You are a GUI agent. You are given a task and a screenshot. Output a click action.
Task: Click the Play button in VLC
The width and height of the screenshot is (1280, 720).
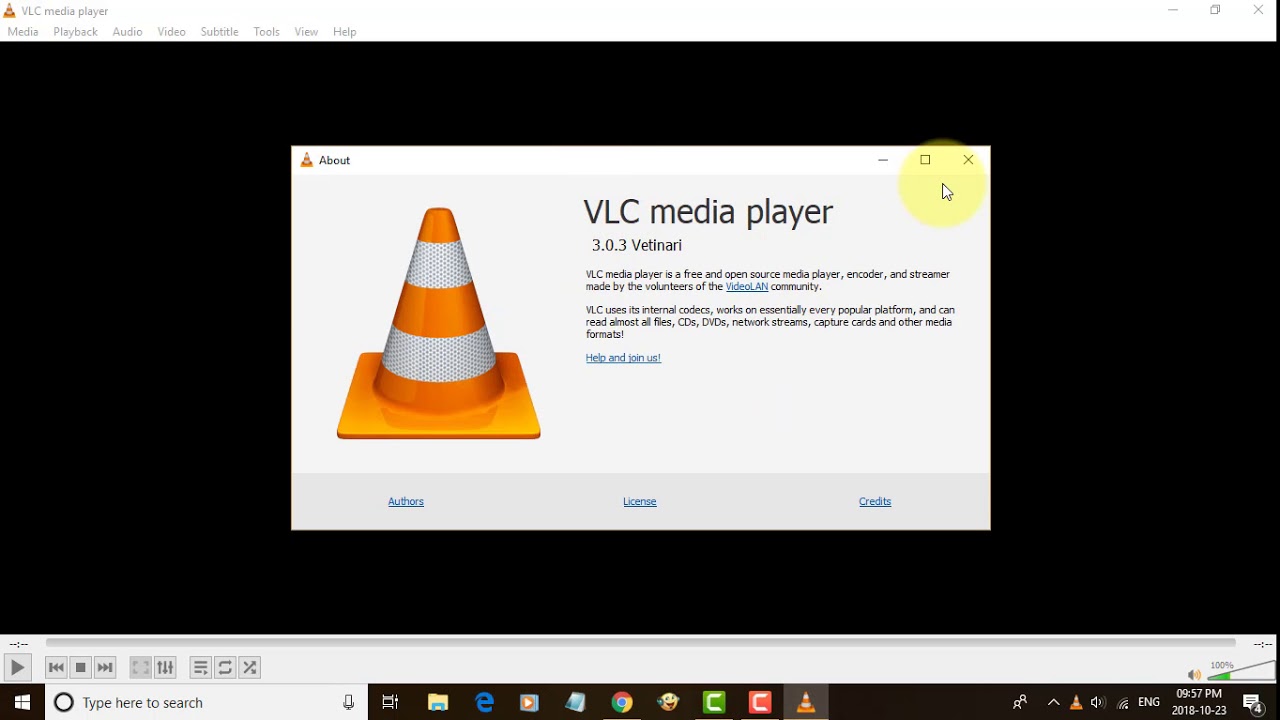click(17, 668)
